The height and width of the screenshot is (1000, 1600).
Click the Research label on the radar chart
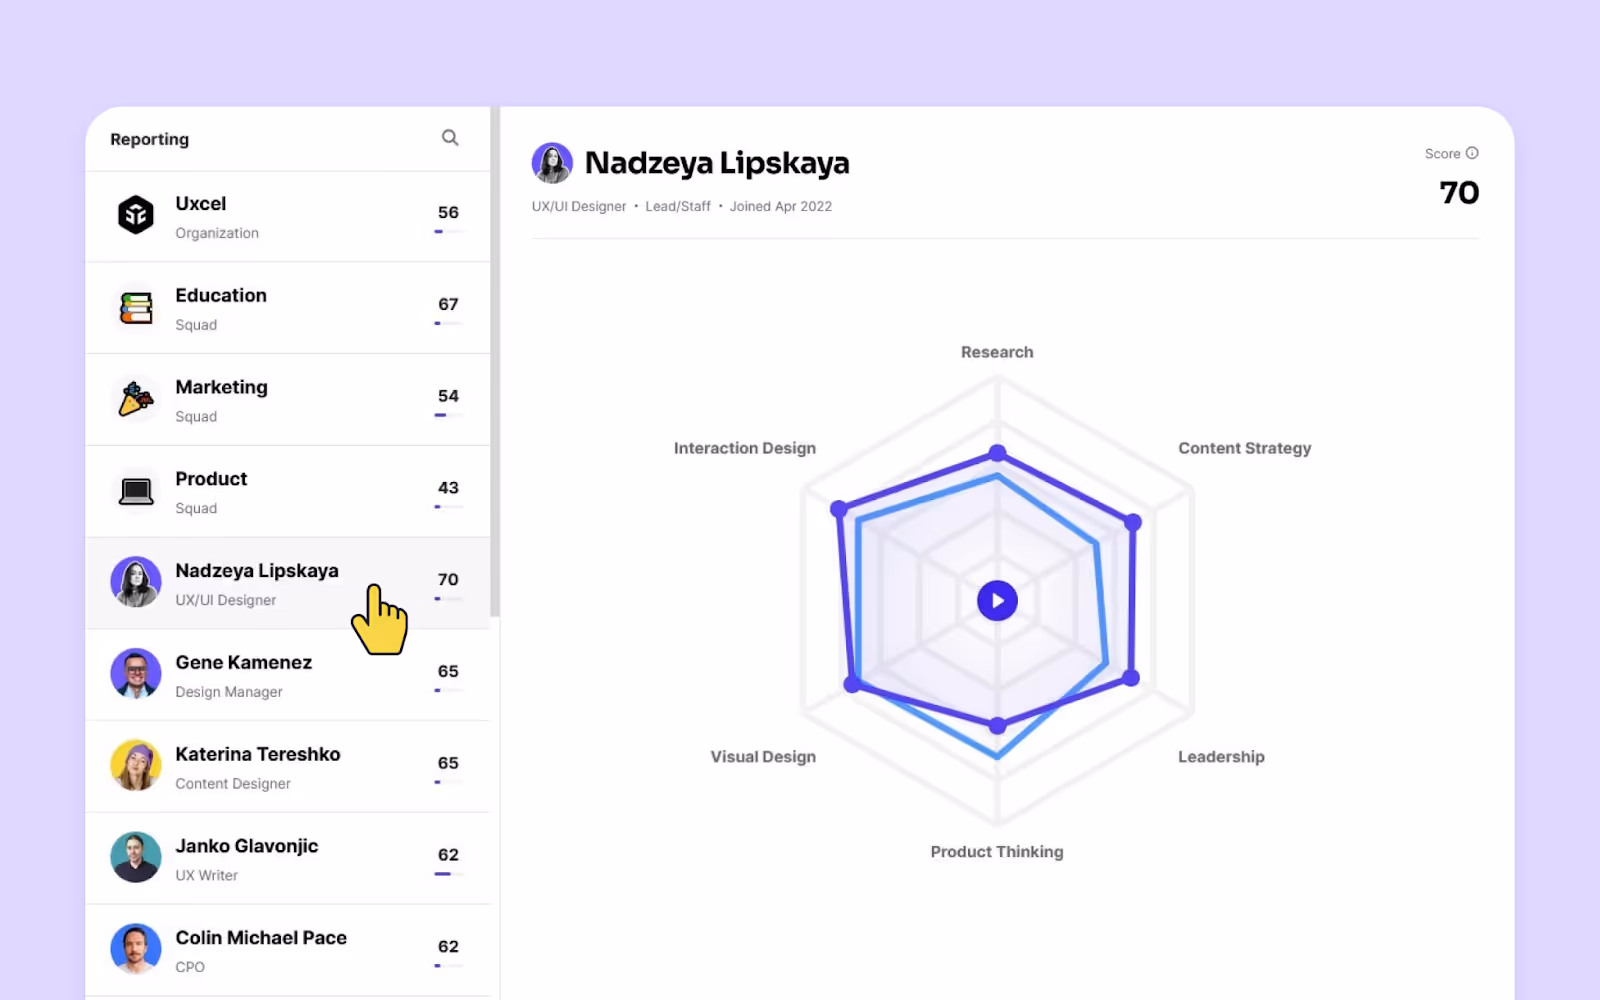pos(996,351)
